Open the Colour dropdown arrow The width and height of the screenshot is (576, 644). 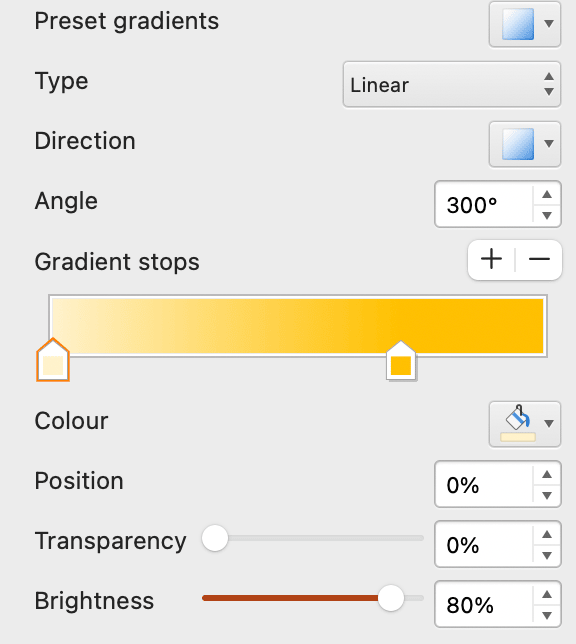549,423
